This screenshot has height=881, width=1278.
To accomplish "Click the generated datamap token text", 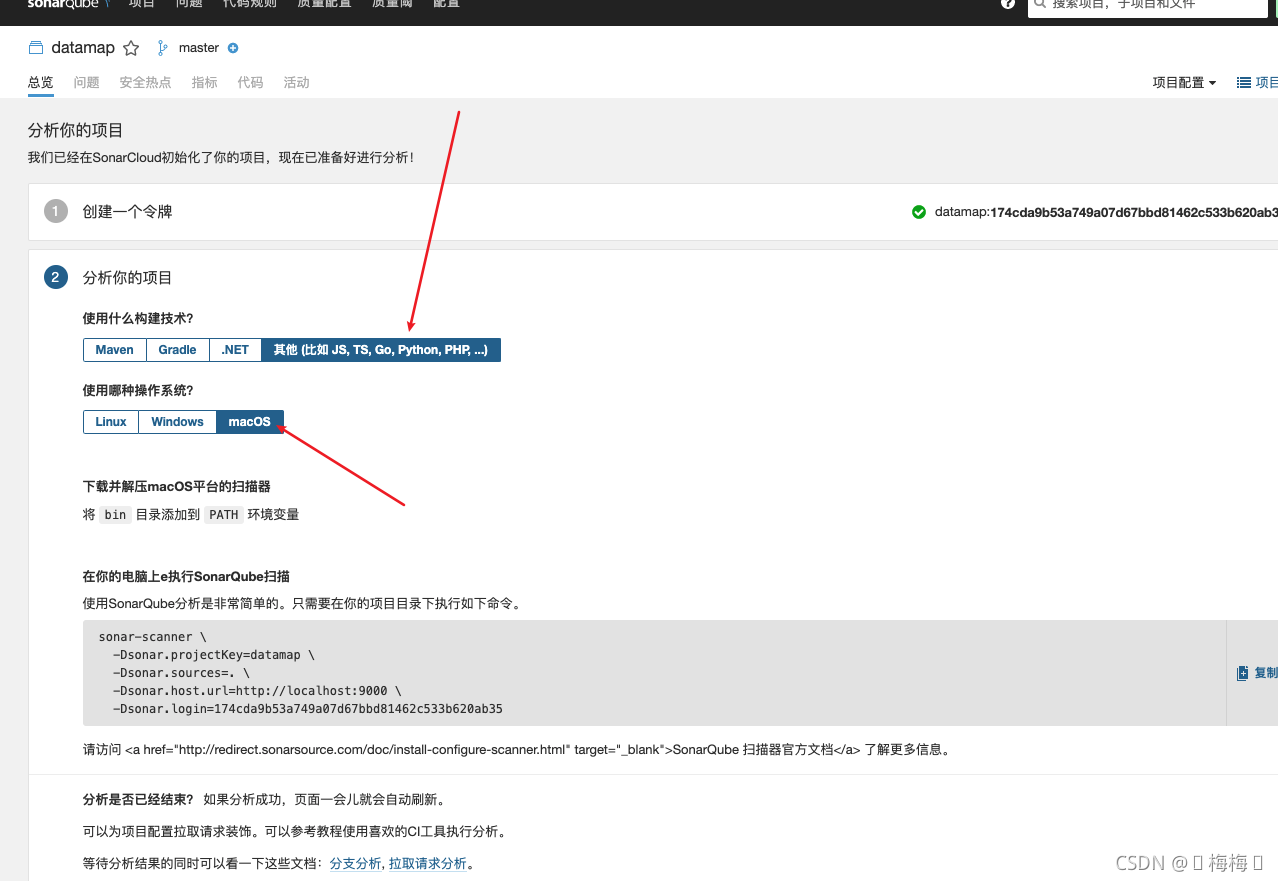I will (1106, 212).
